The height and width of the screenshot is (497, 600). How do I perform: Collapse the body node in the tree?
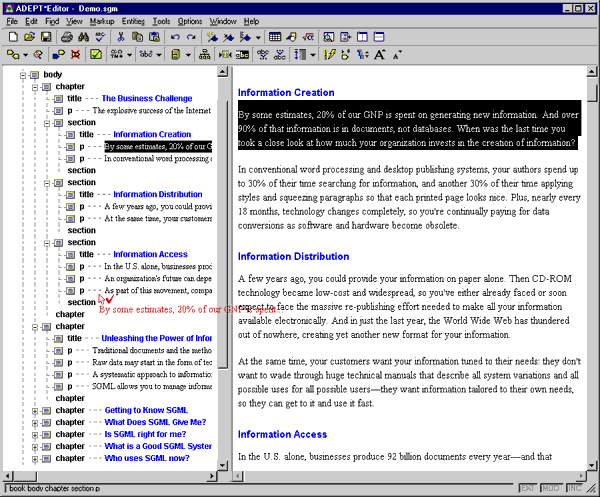click(23, 75)
